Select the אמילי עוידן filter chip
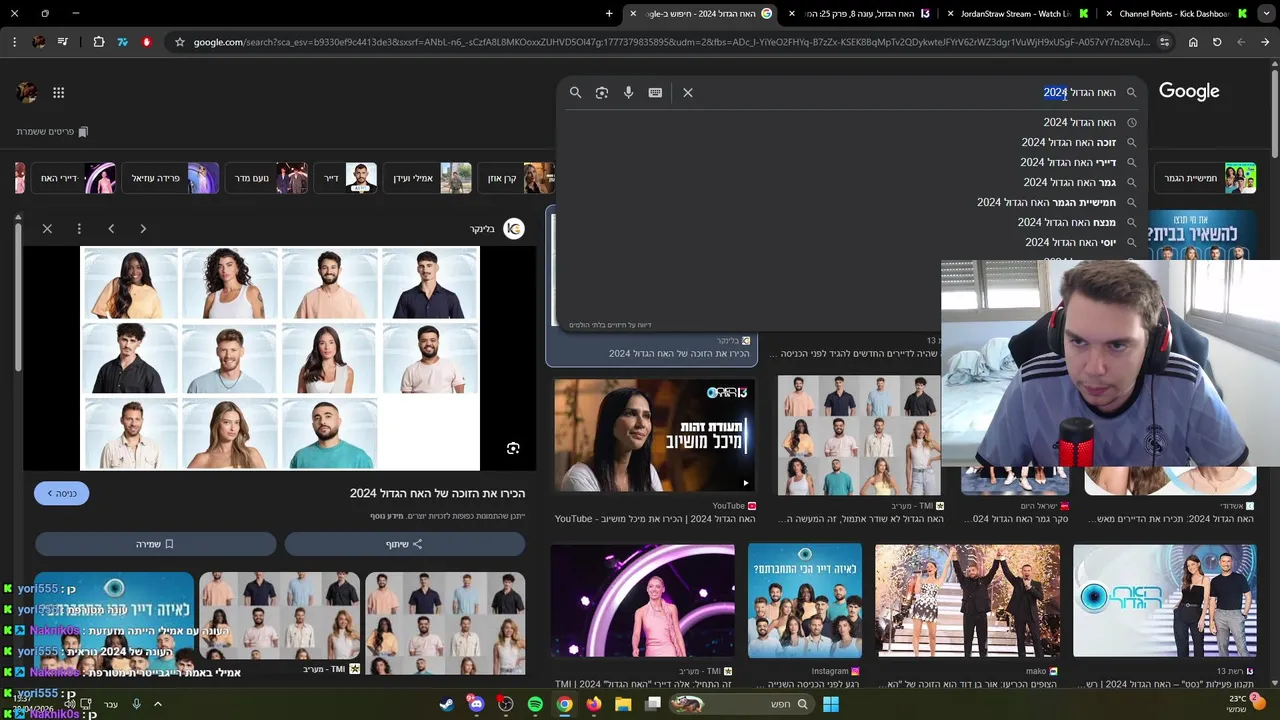The height and width of the screenshot is (720, 1280). [x=428, y=178]
